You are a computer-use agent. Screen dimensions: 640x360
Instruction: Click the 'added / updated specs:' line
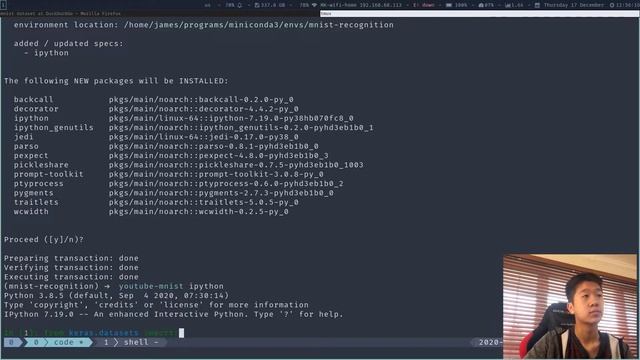tap(68, 44)
